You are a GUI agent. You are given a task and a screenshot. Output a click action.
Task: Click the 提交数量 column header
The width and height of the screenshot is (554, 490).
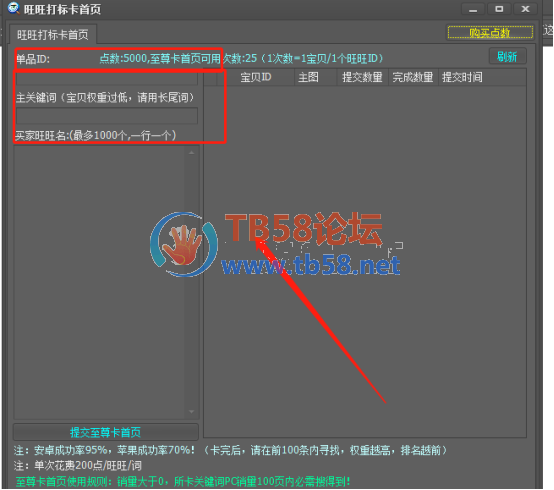click(362, 77)
